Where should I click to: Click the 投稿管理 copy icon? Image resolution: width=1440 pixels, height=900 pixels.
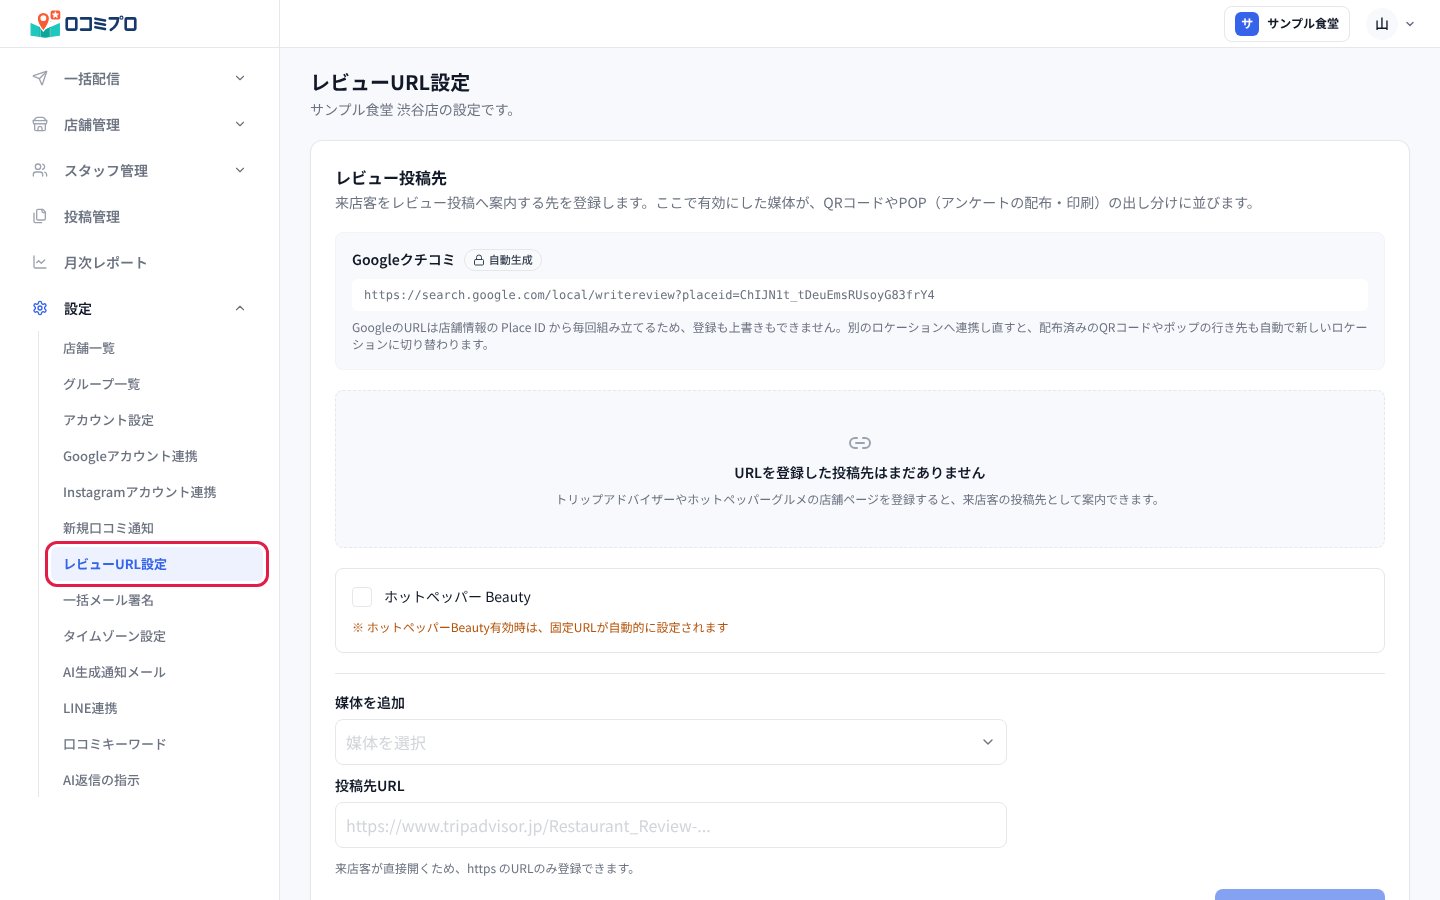coord(40,216)
